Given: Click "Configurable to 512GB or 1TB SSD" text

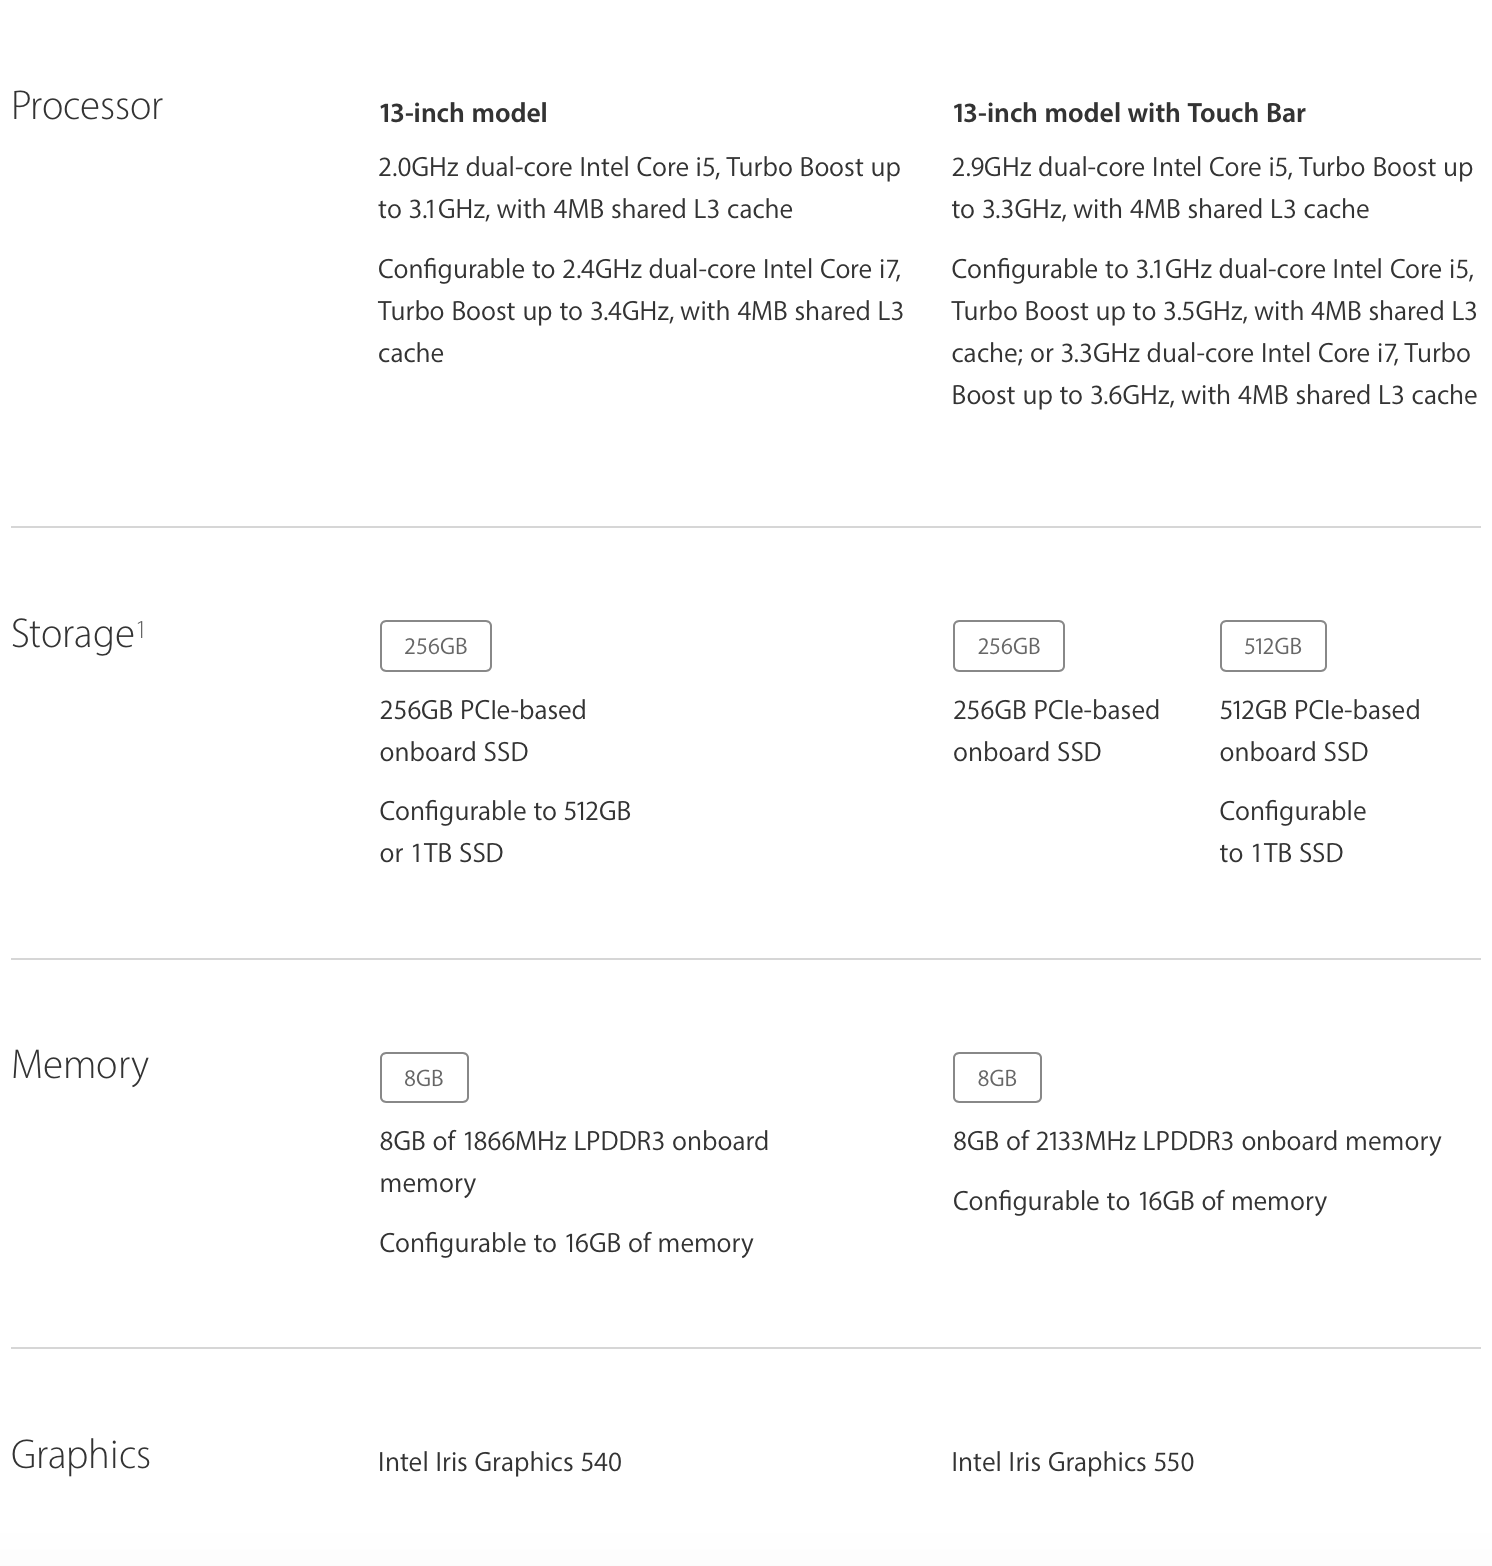Looking at the screenshot, I should tap(505, 832).
